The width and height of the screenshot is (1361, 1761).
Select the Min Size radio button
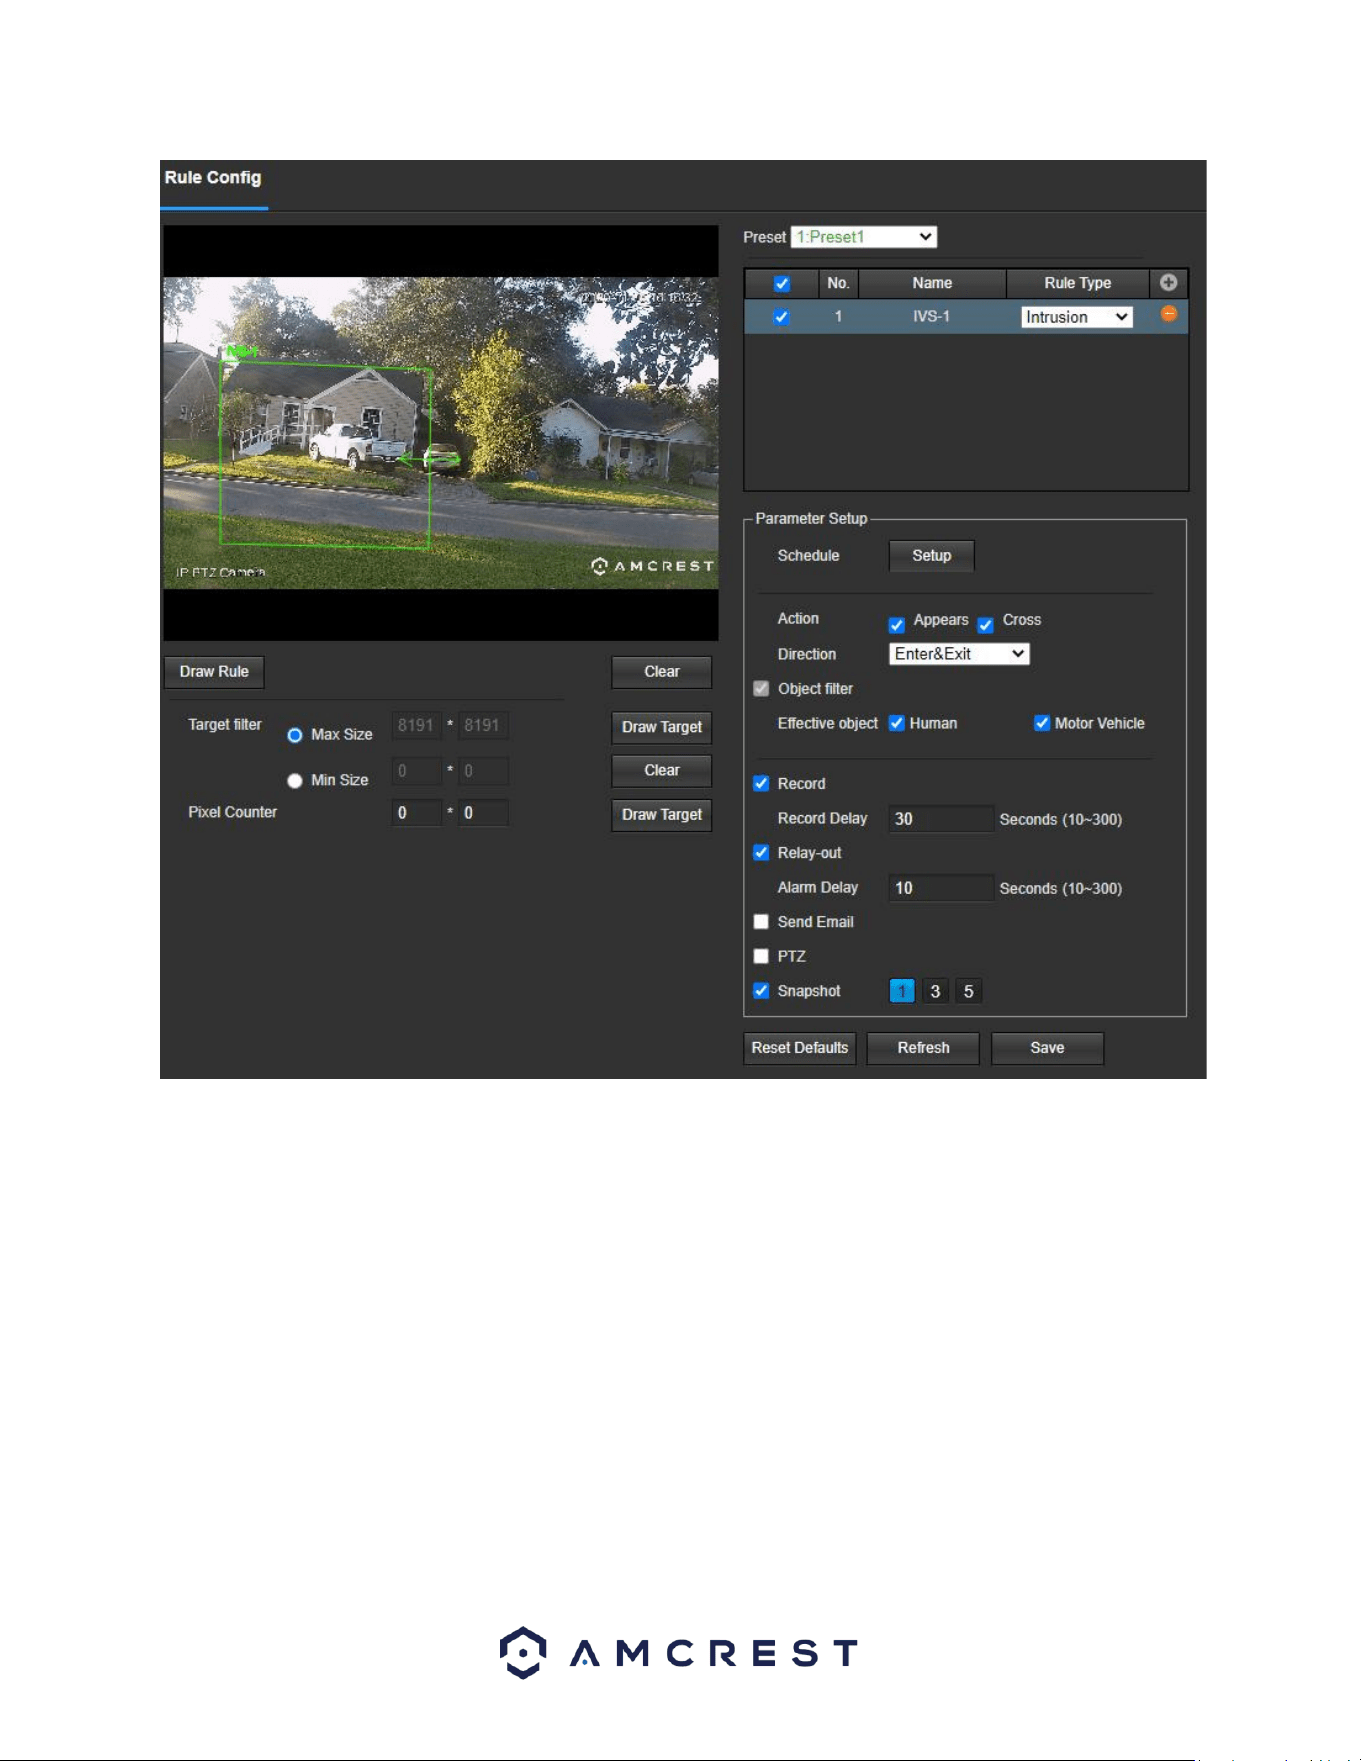point(295,781)
